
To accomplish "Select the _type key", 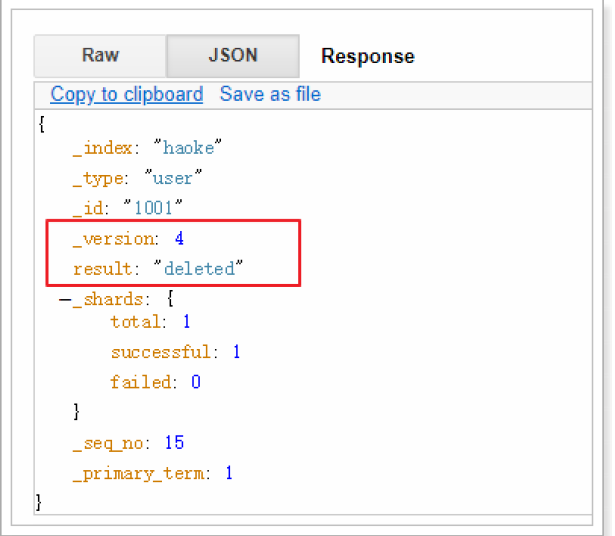I will point(98,178).
